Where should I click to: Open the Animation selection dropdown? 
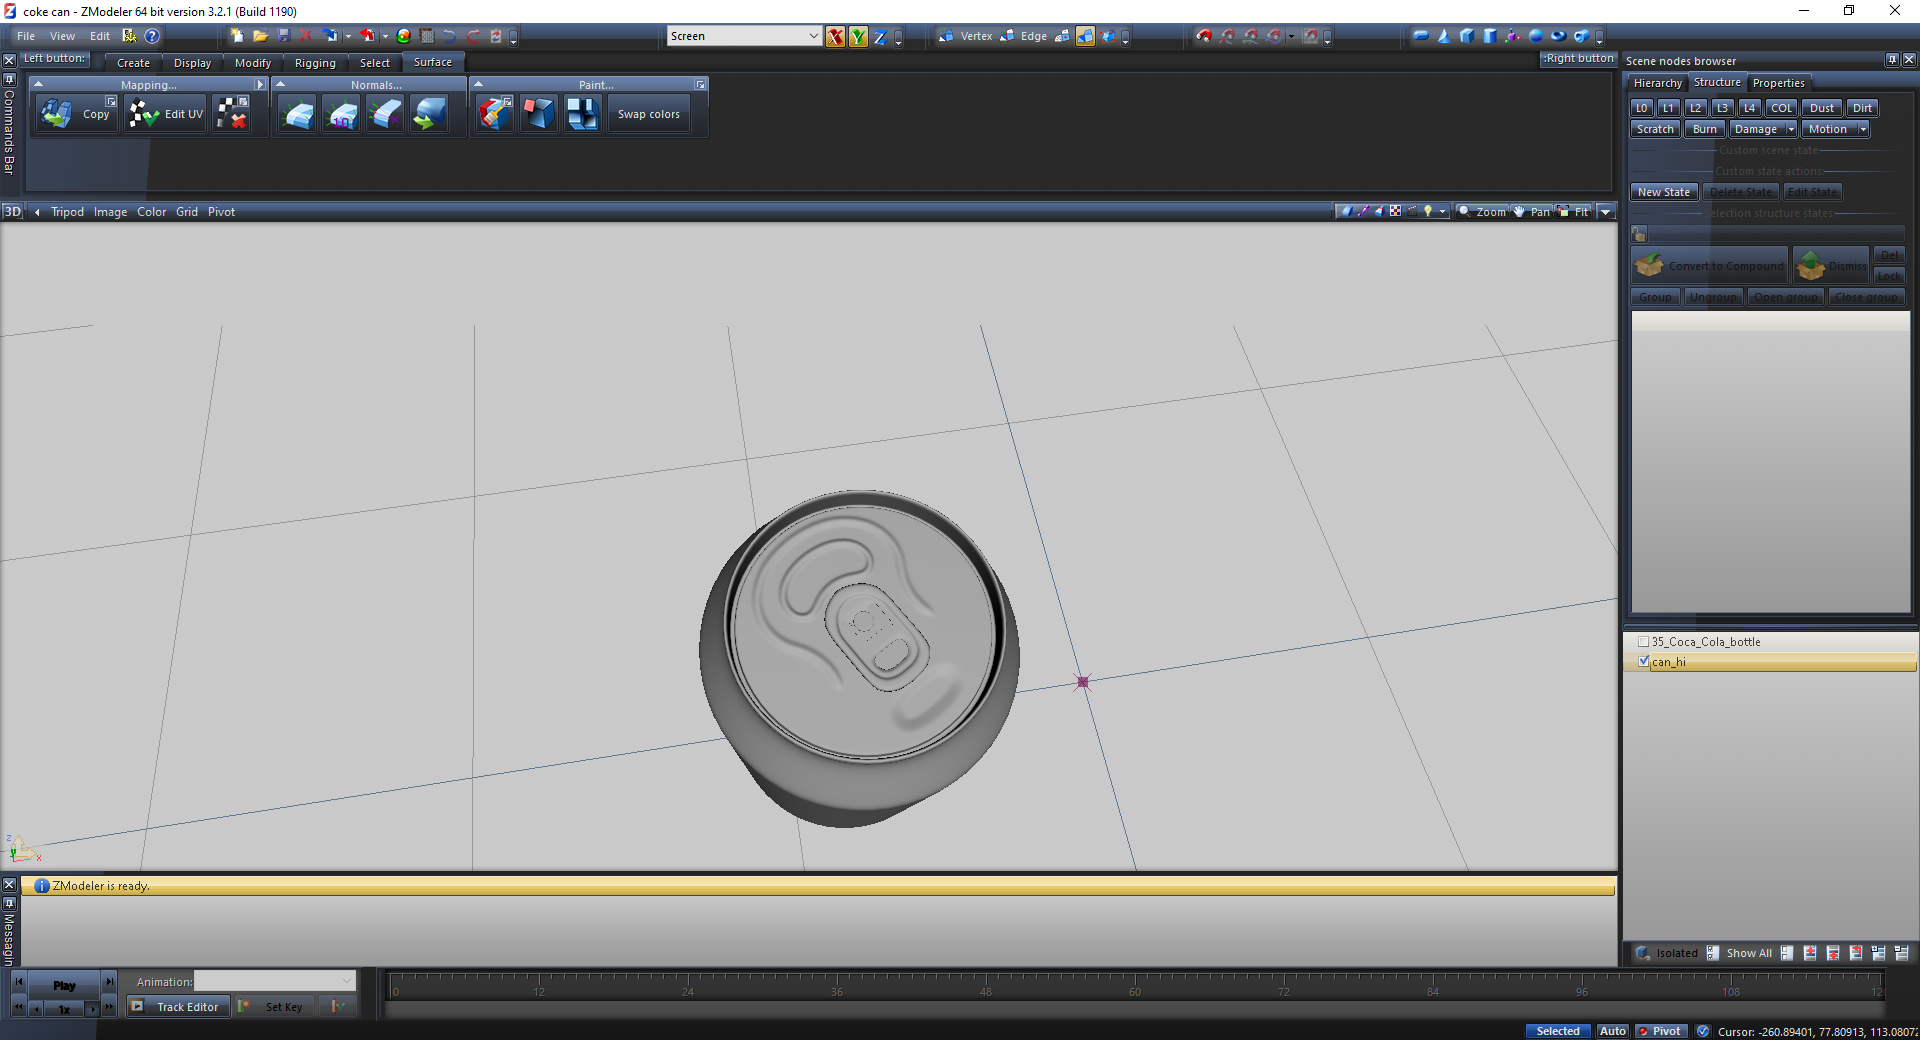(346, 981)
